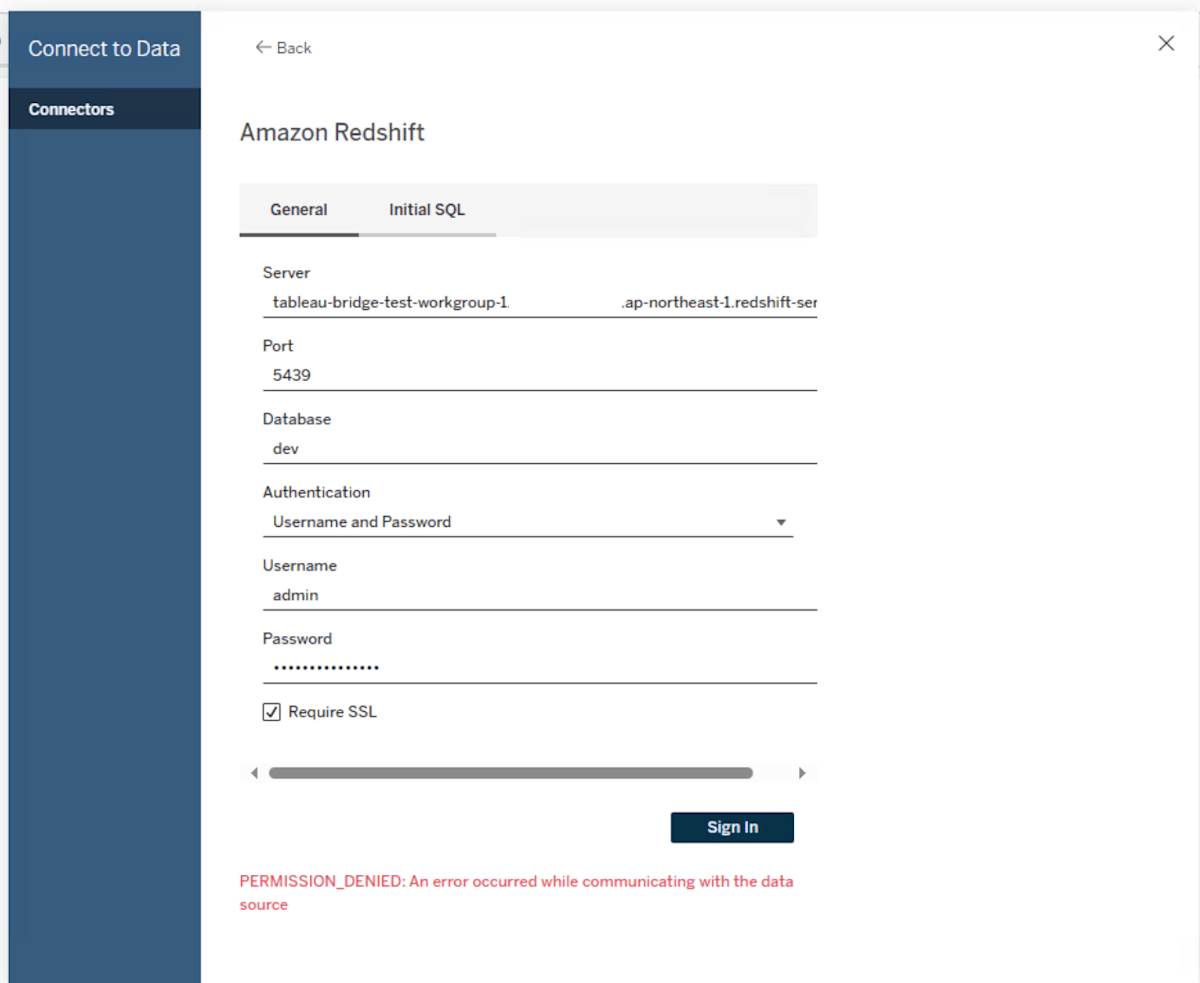This screenshot has width=1200, height=983.
Task: Open the Initial SQL tab
Action: 427,210
